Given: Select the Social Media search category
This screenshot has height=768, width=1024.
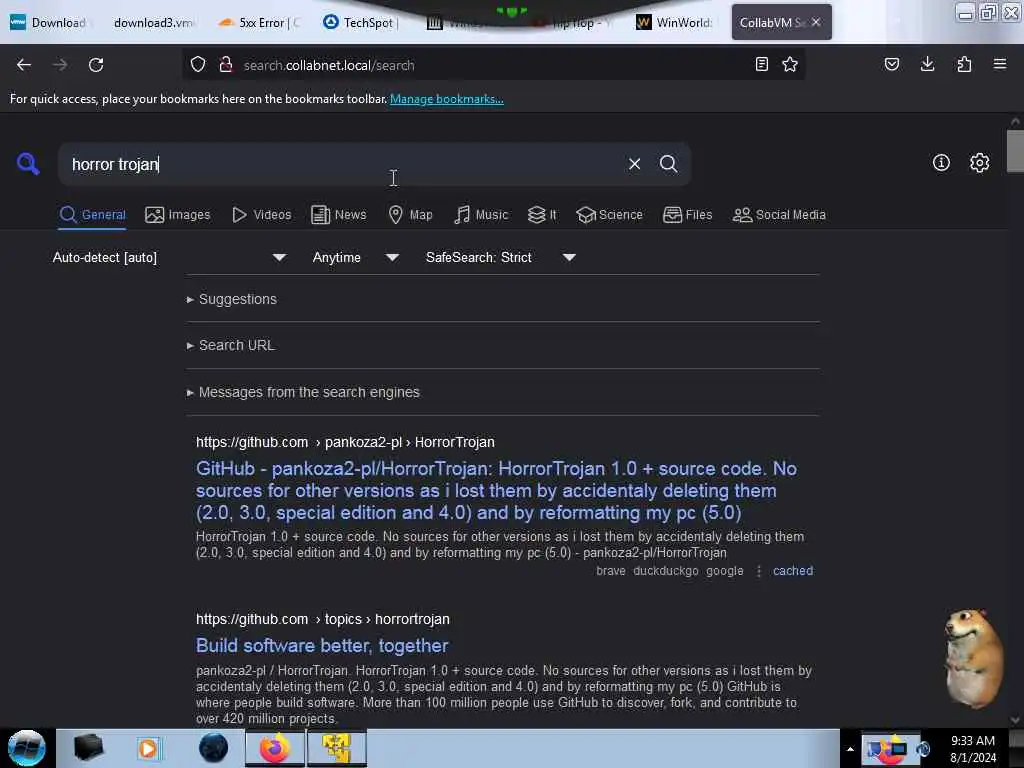Looking at the screenshot, I should (779, 215).
